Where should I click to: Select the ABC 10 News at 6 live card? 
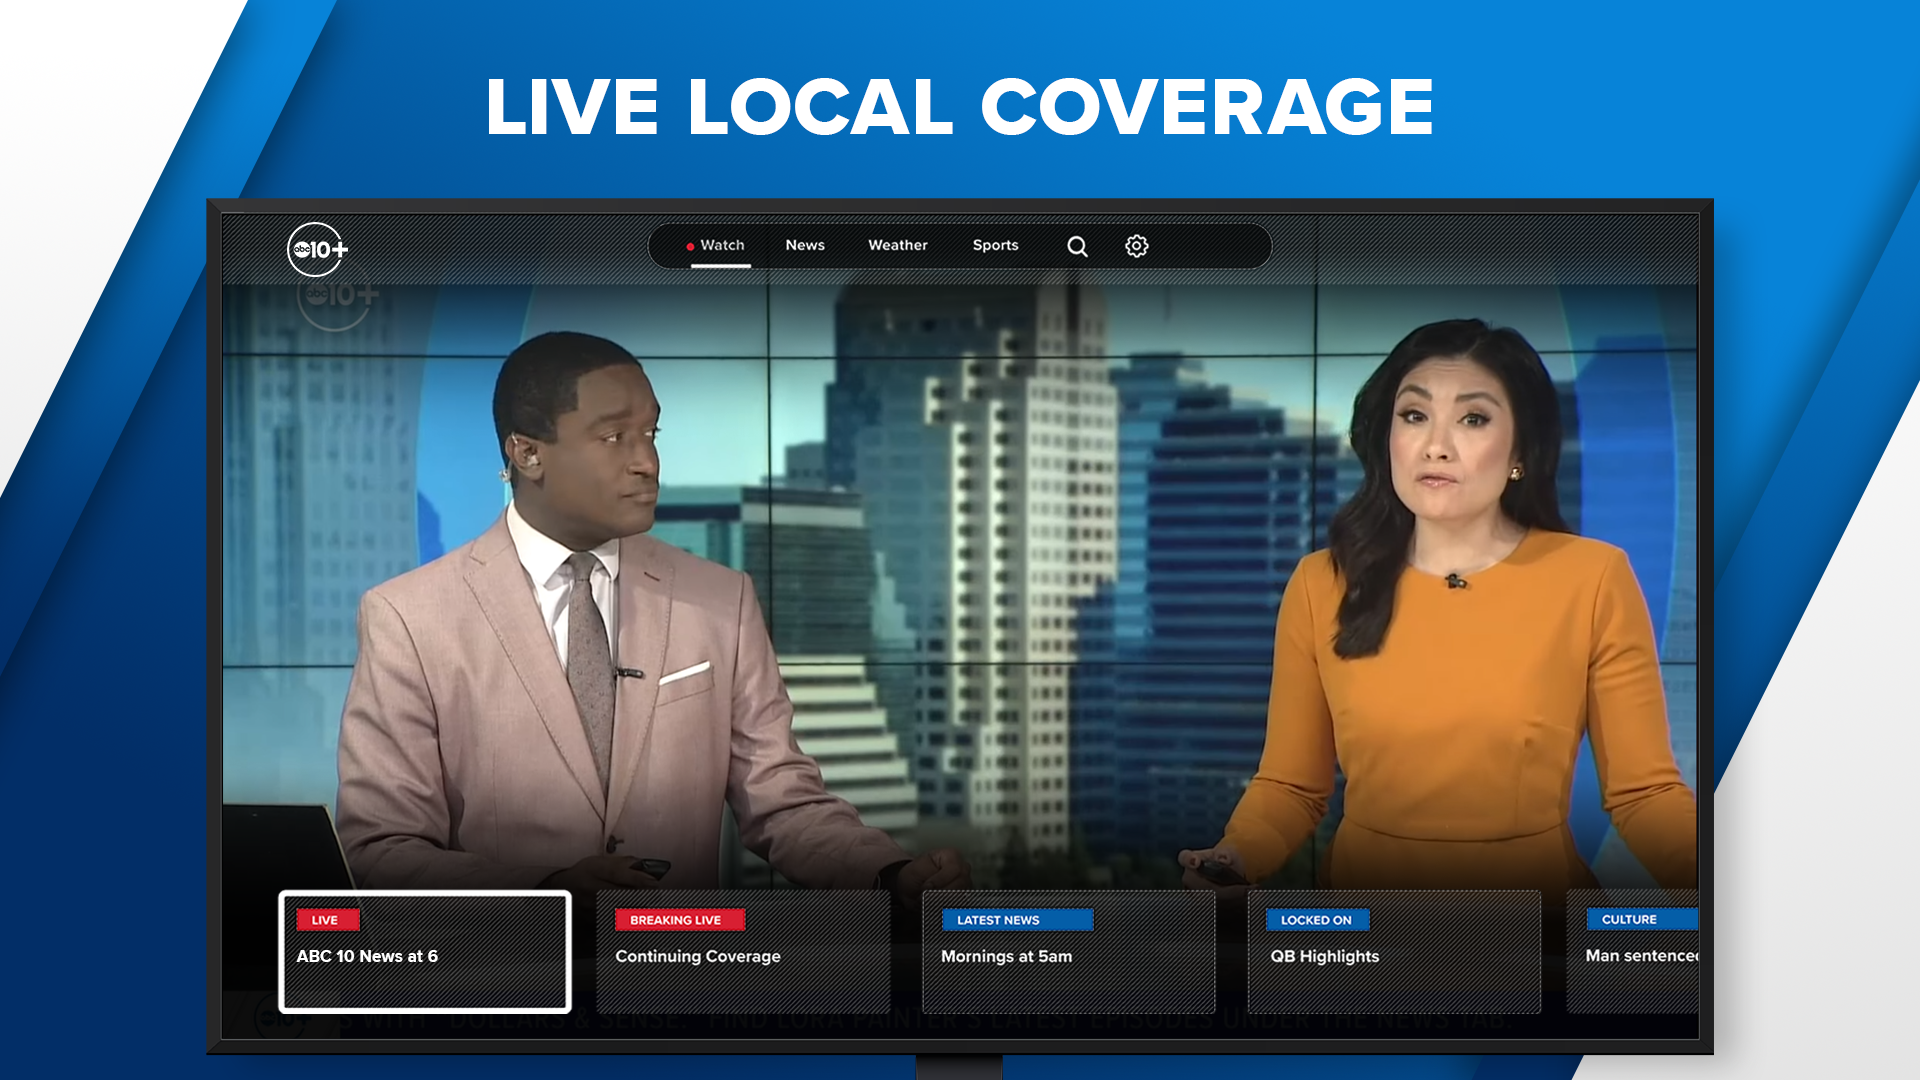[x=424, y=952]
